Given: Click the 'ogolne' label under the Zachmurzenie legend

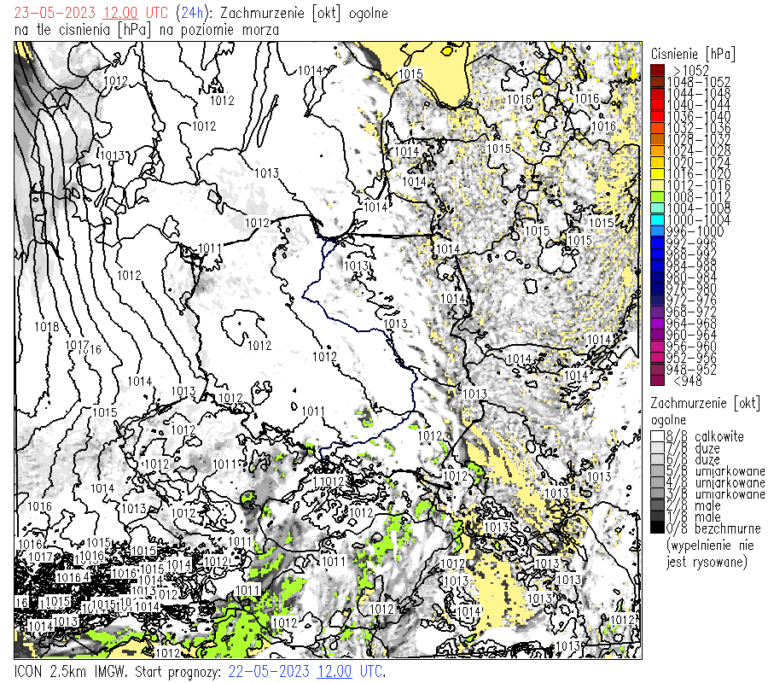Looking at the screenshot, I should coord(668,420).
